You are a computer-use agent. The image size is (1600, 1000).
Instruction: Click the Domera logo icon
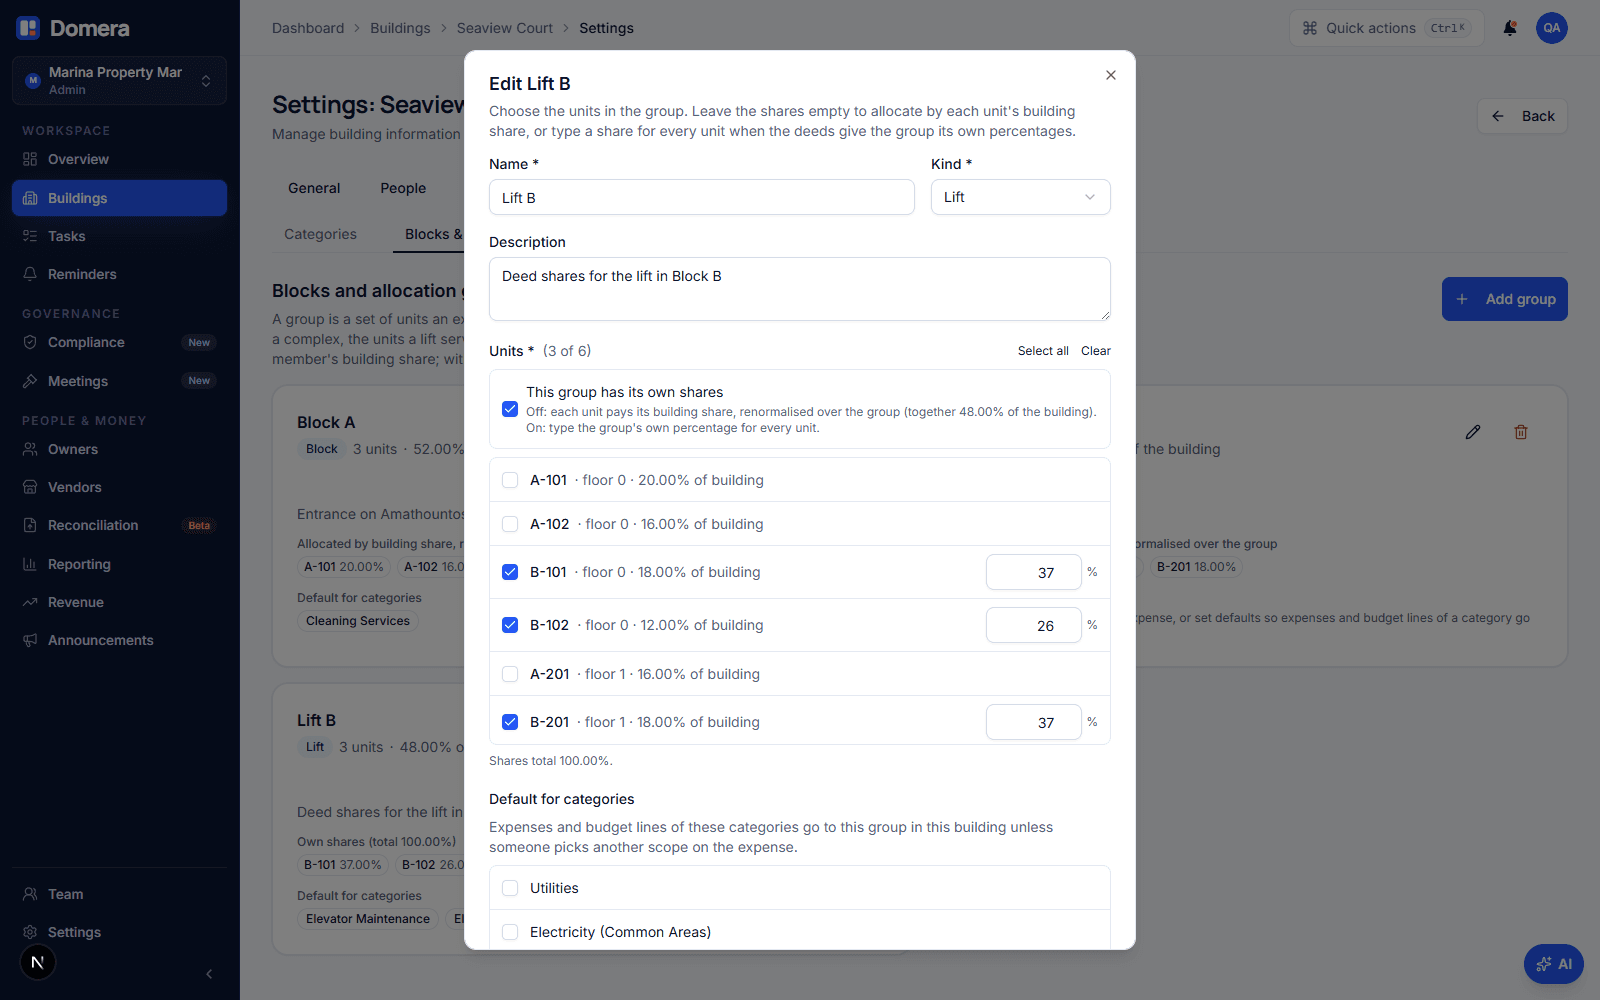click(28, 28)
